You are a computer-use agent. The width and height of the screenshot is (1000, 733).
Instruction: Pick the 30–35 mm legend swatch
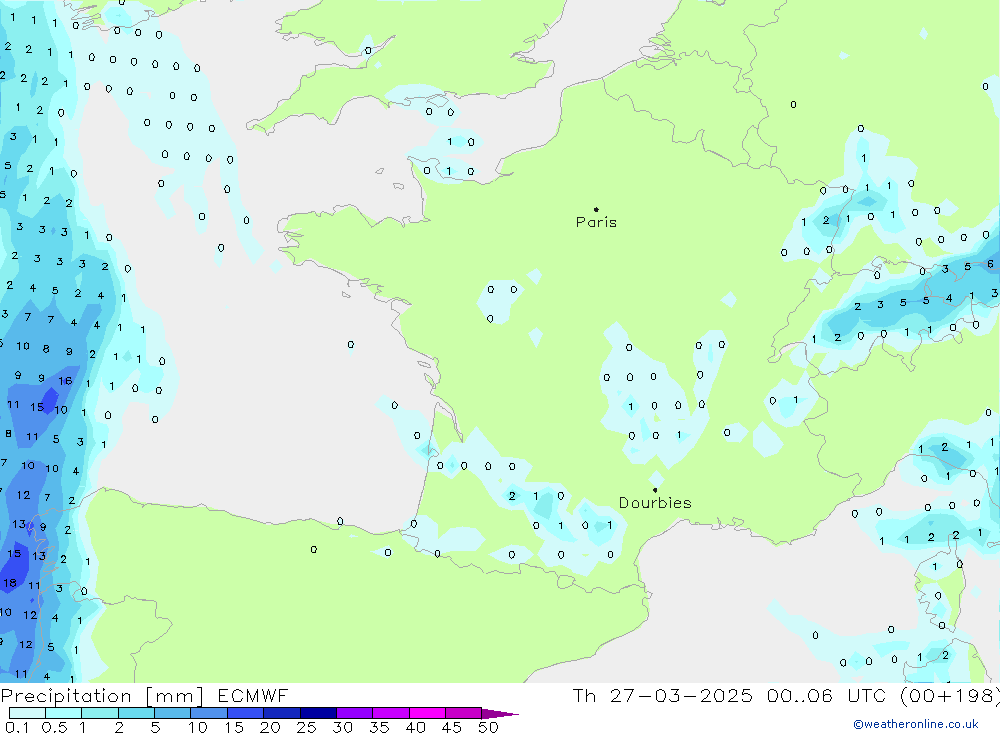pos(354,713)
